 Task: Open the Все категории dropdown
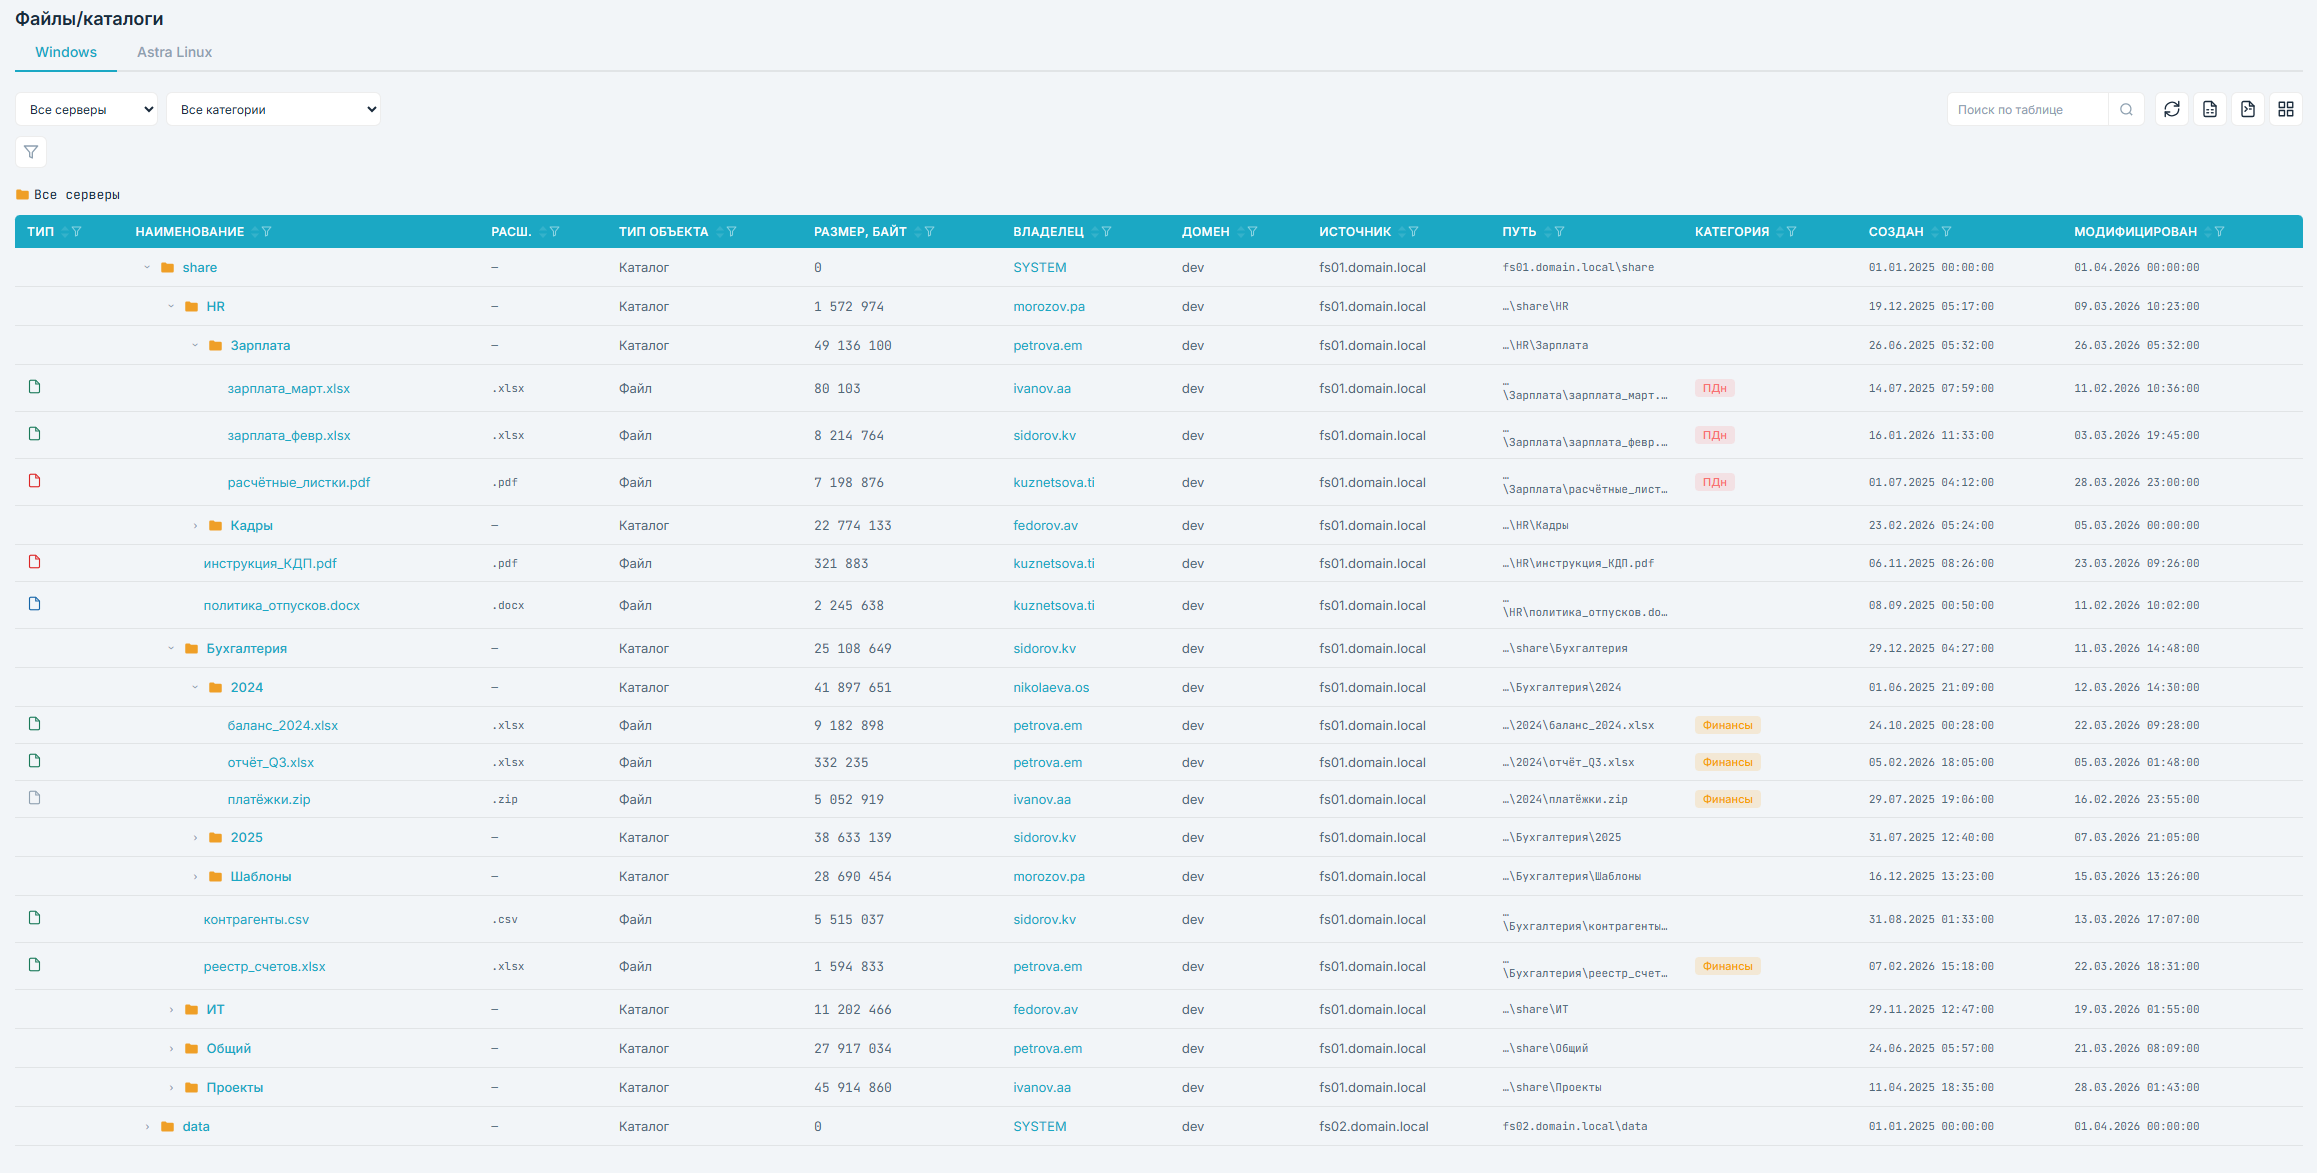click(273, 109)
